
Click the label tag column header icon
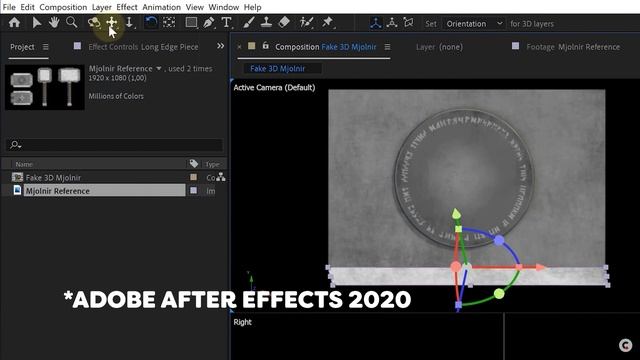click(x=193, y=164)
